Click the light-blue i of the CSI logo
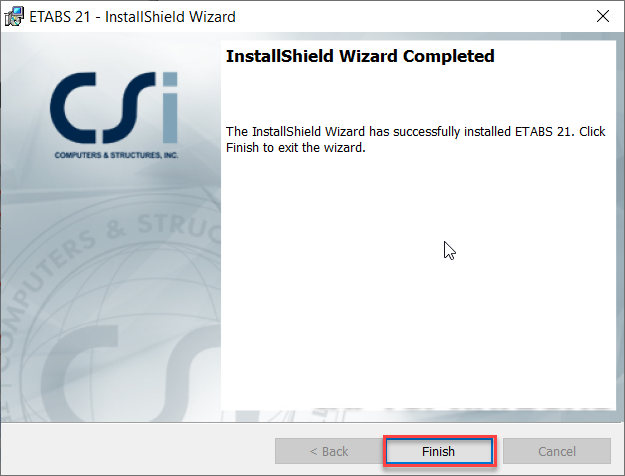 coord(170,108)
